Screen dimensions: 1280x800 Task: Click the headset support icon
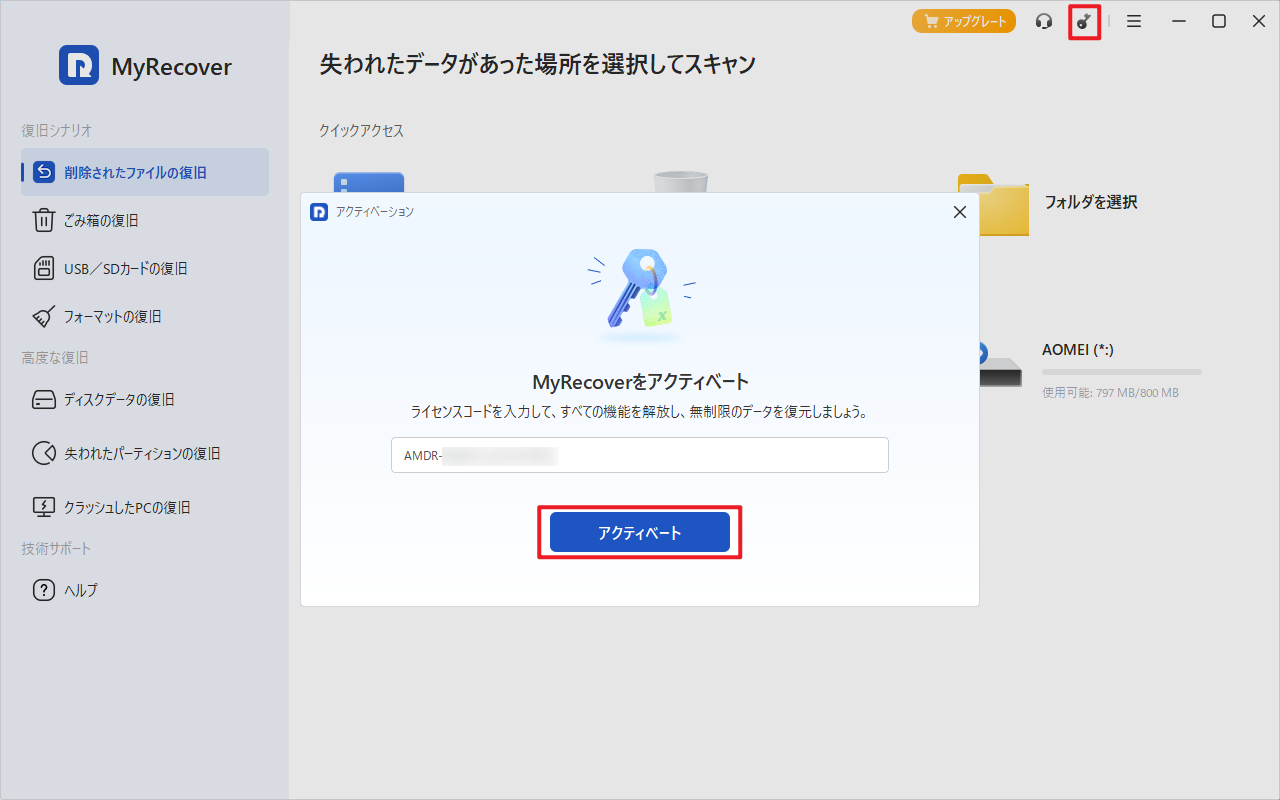click(1044, 21)
